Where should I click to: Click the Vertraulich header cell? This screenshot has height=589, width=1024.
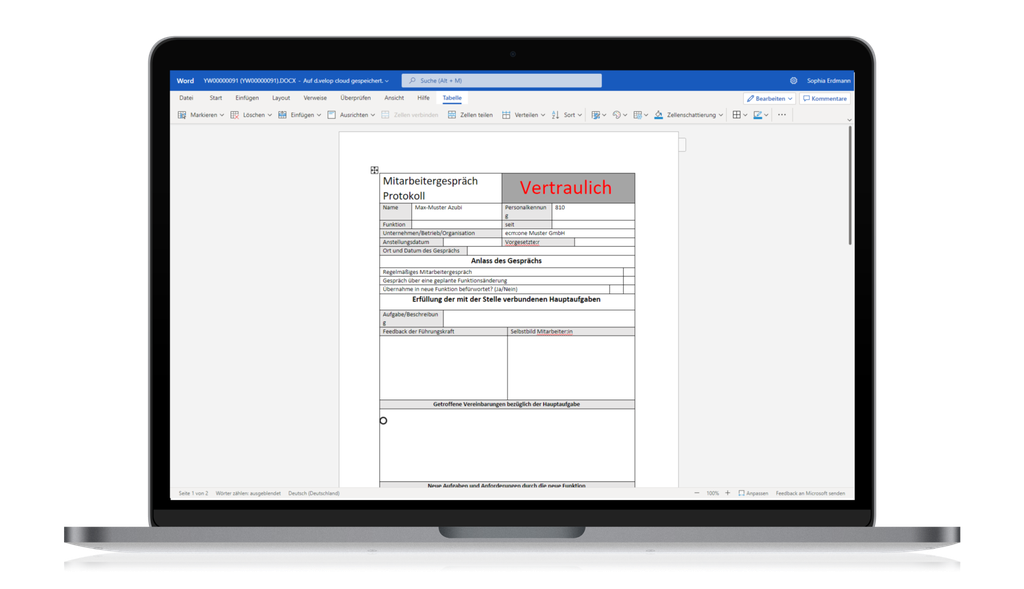(568, 188)
